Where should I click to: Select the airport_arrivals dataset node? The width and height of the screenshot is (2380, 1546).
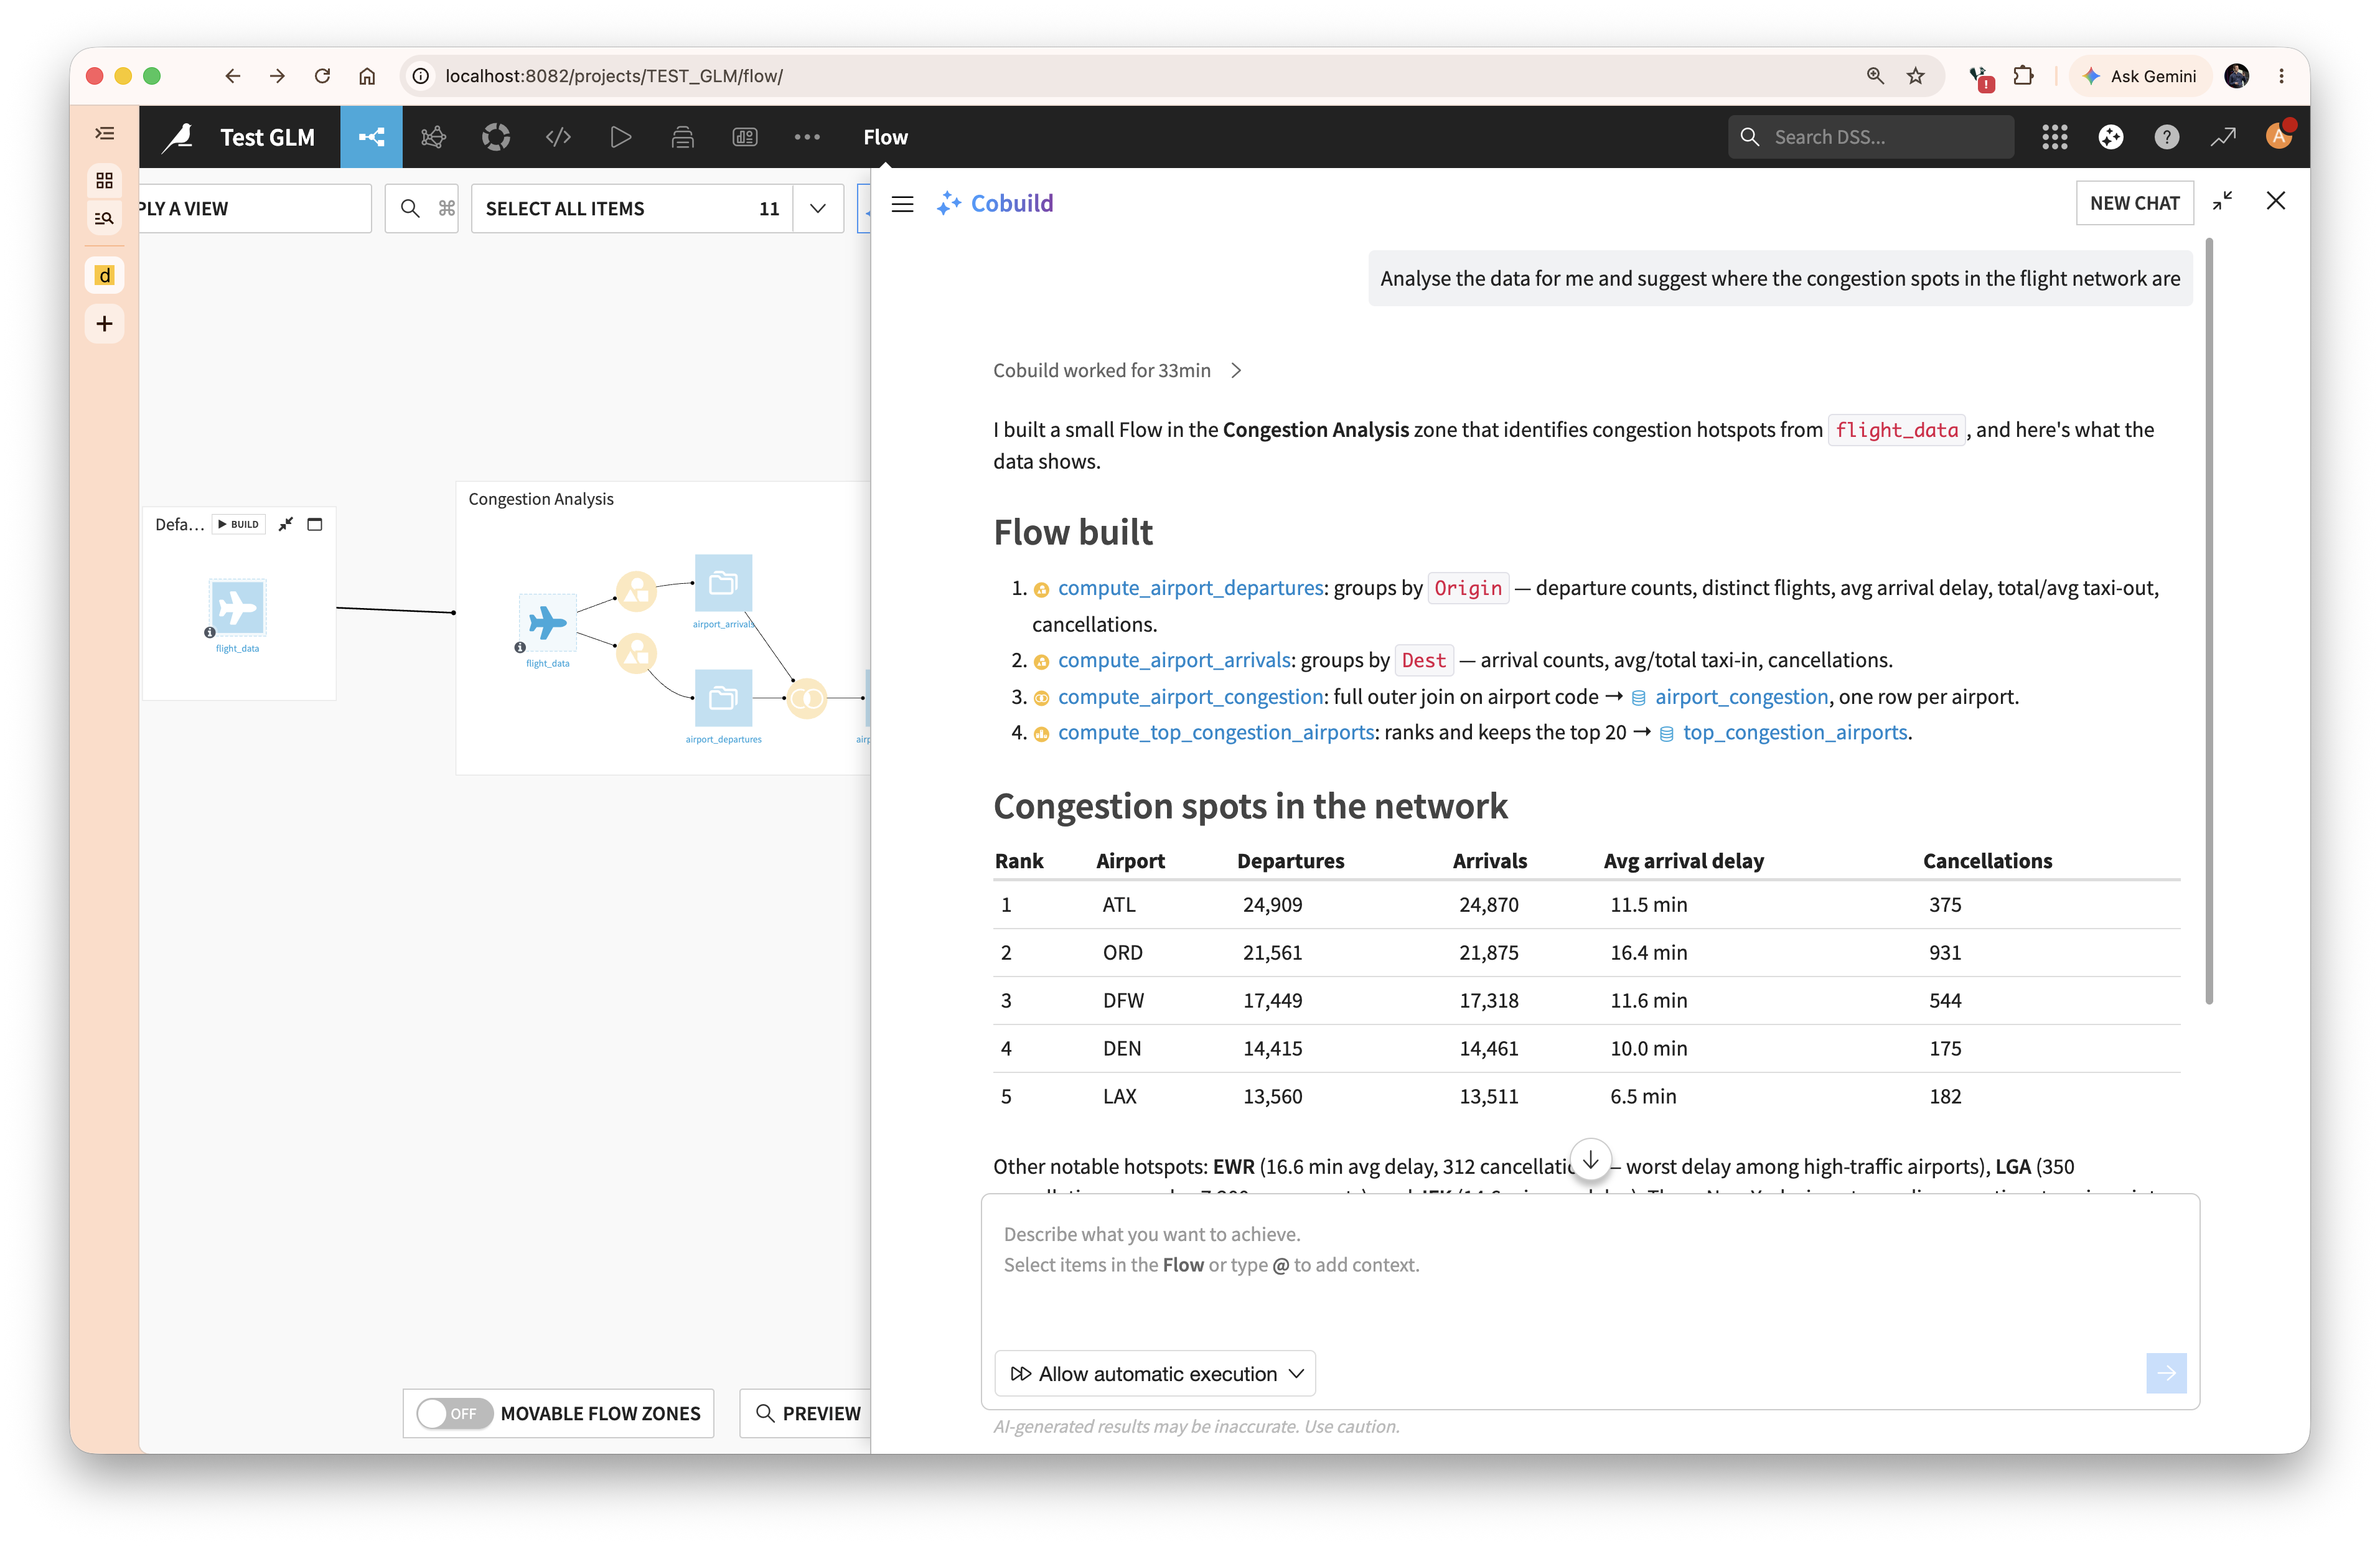coord(723,583)
